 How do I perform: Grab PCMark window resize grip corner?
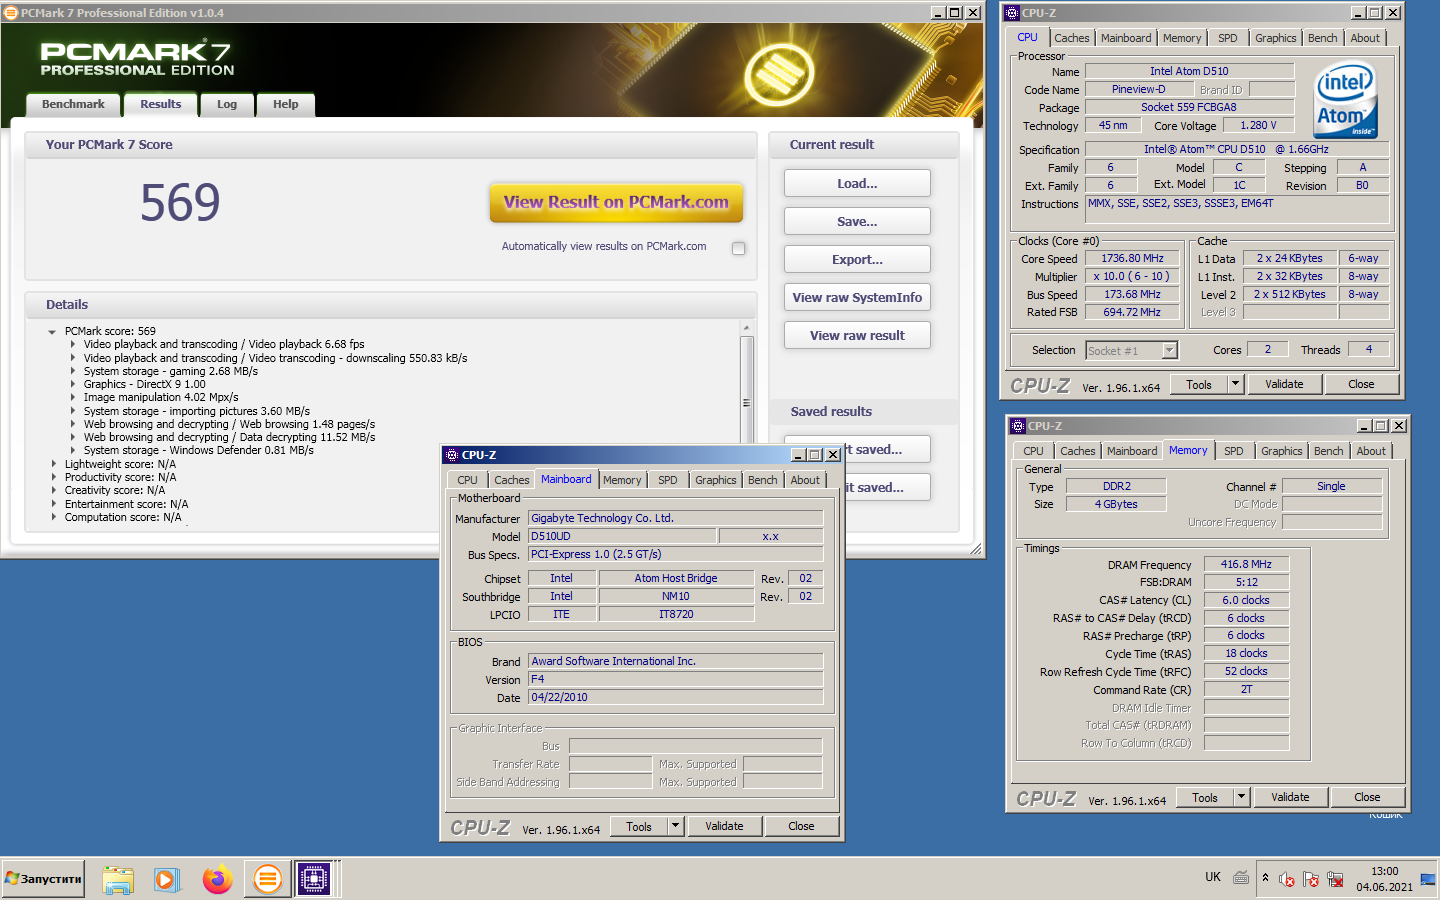point(976,548)
